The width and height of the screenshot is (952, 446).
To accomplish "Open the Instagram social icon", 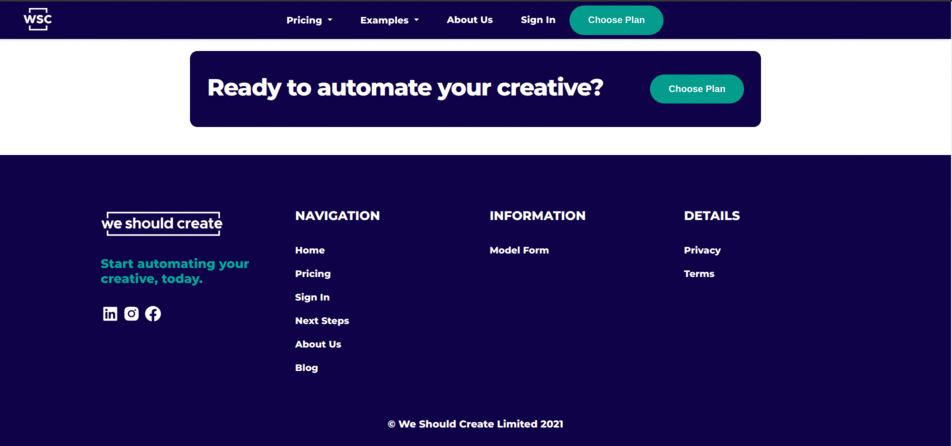I will pos(131,314).
